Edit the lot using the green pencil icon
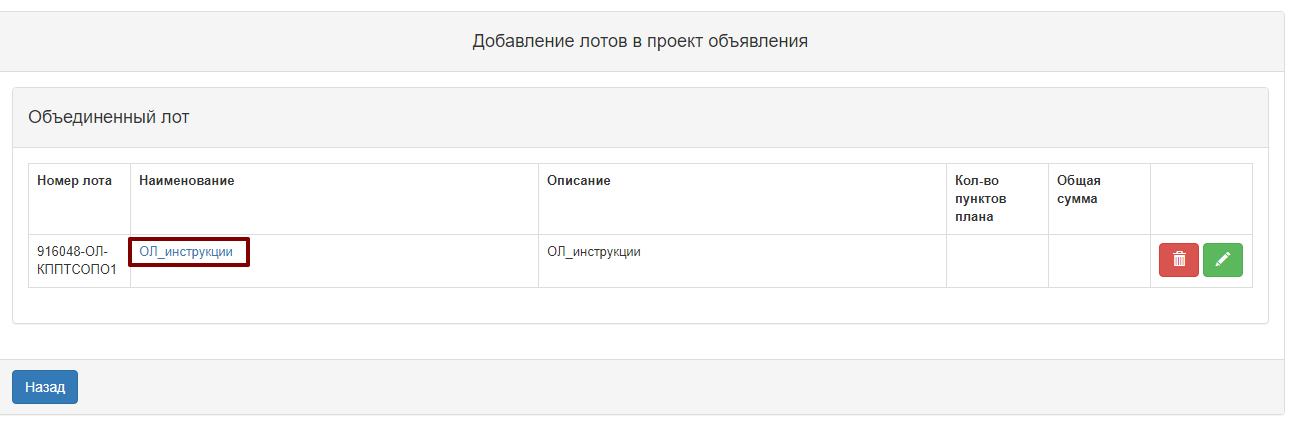The image size is (1291, 425). [x=1222, y=260]
